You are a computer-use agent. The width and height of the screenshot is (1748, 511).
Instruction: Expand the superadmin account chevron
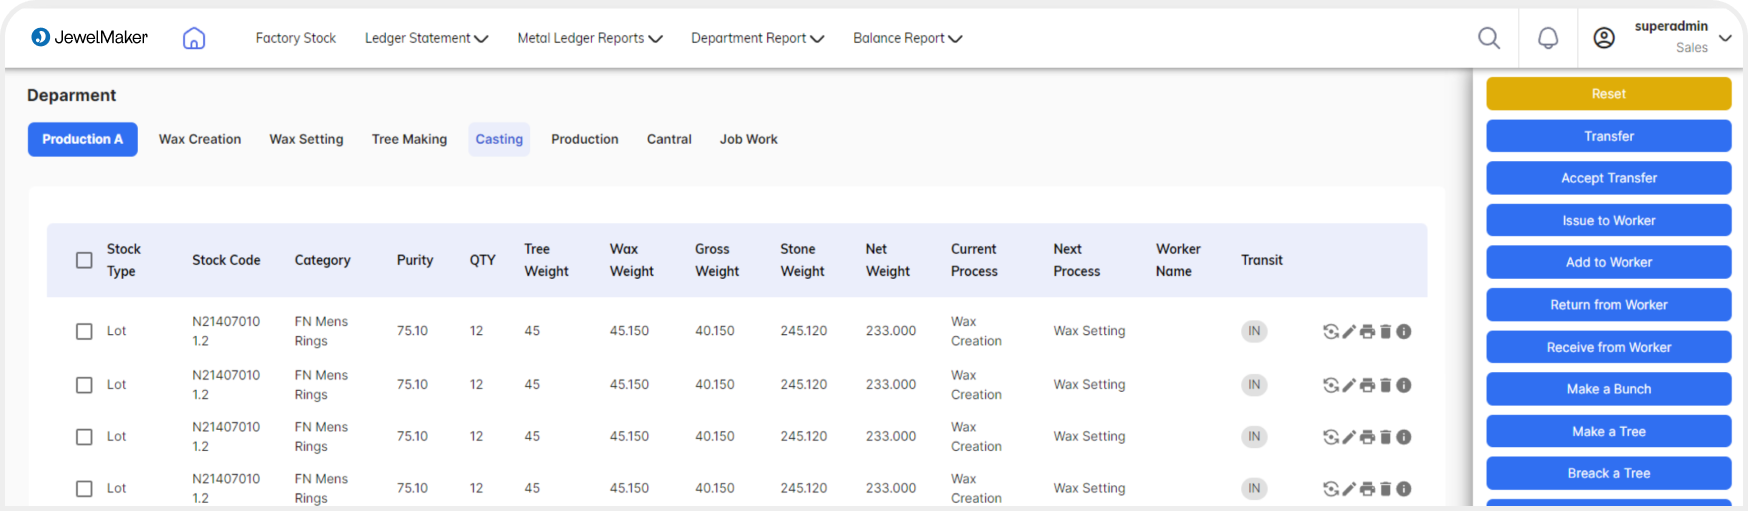pos(1725,38)
